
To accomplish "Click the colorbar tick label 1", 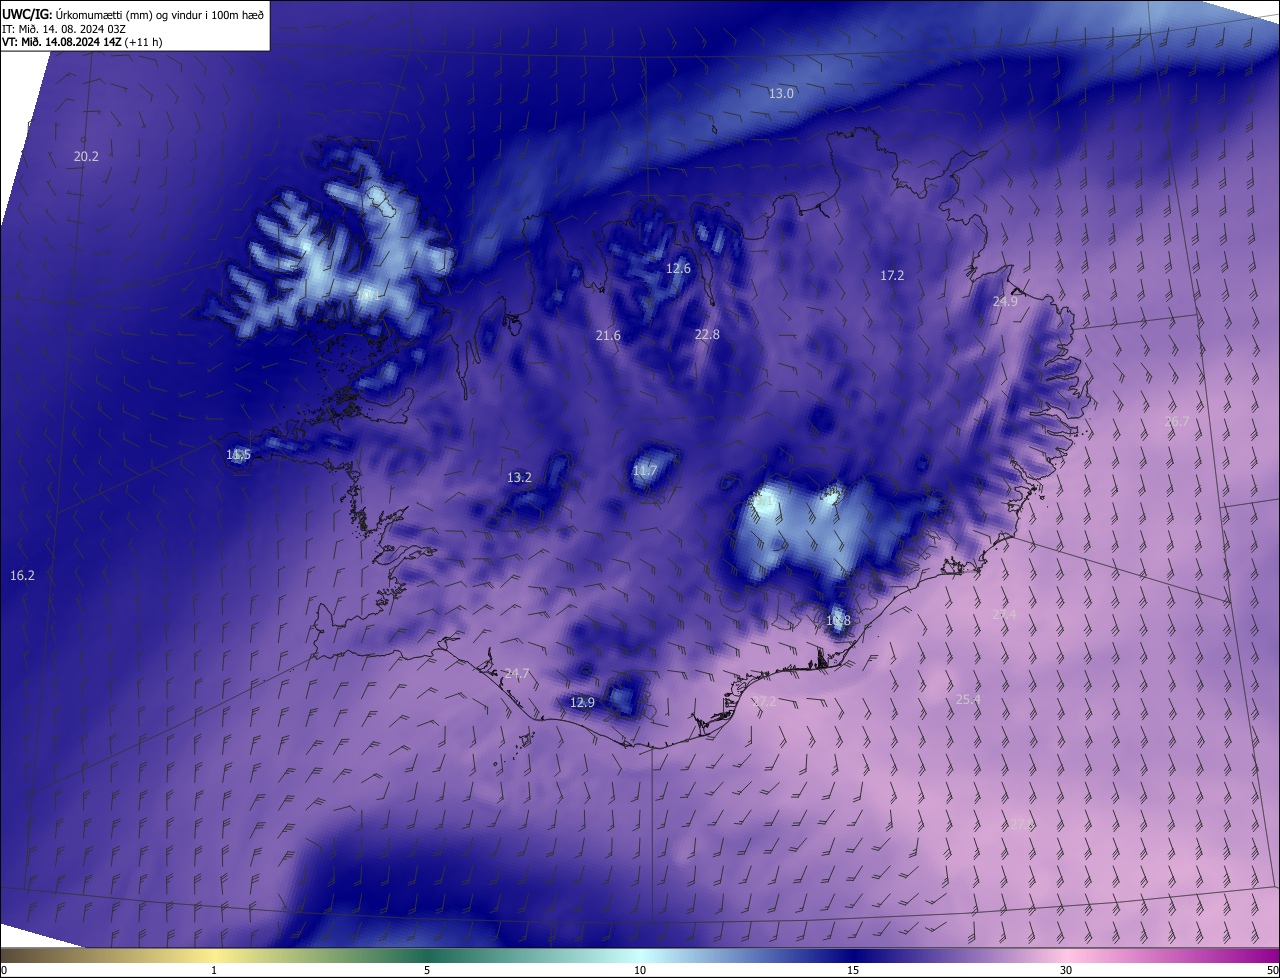I will click(215, 970).
